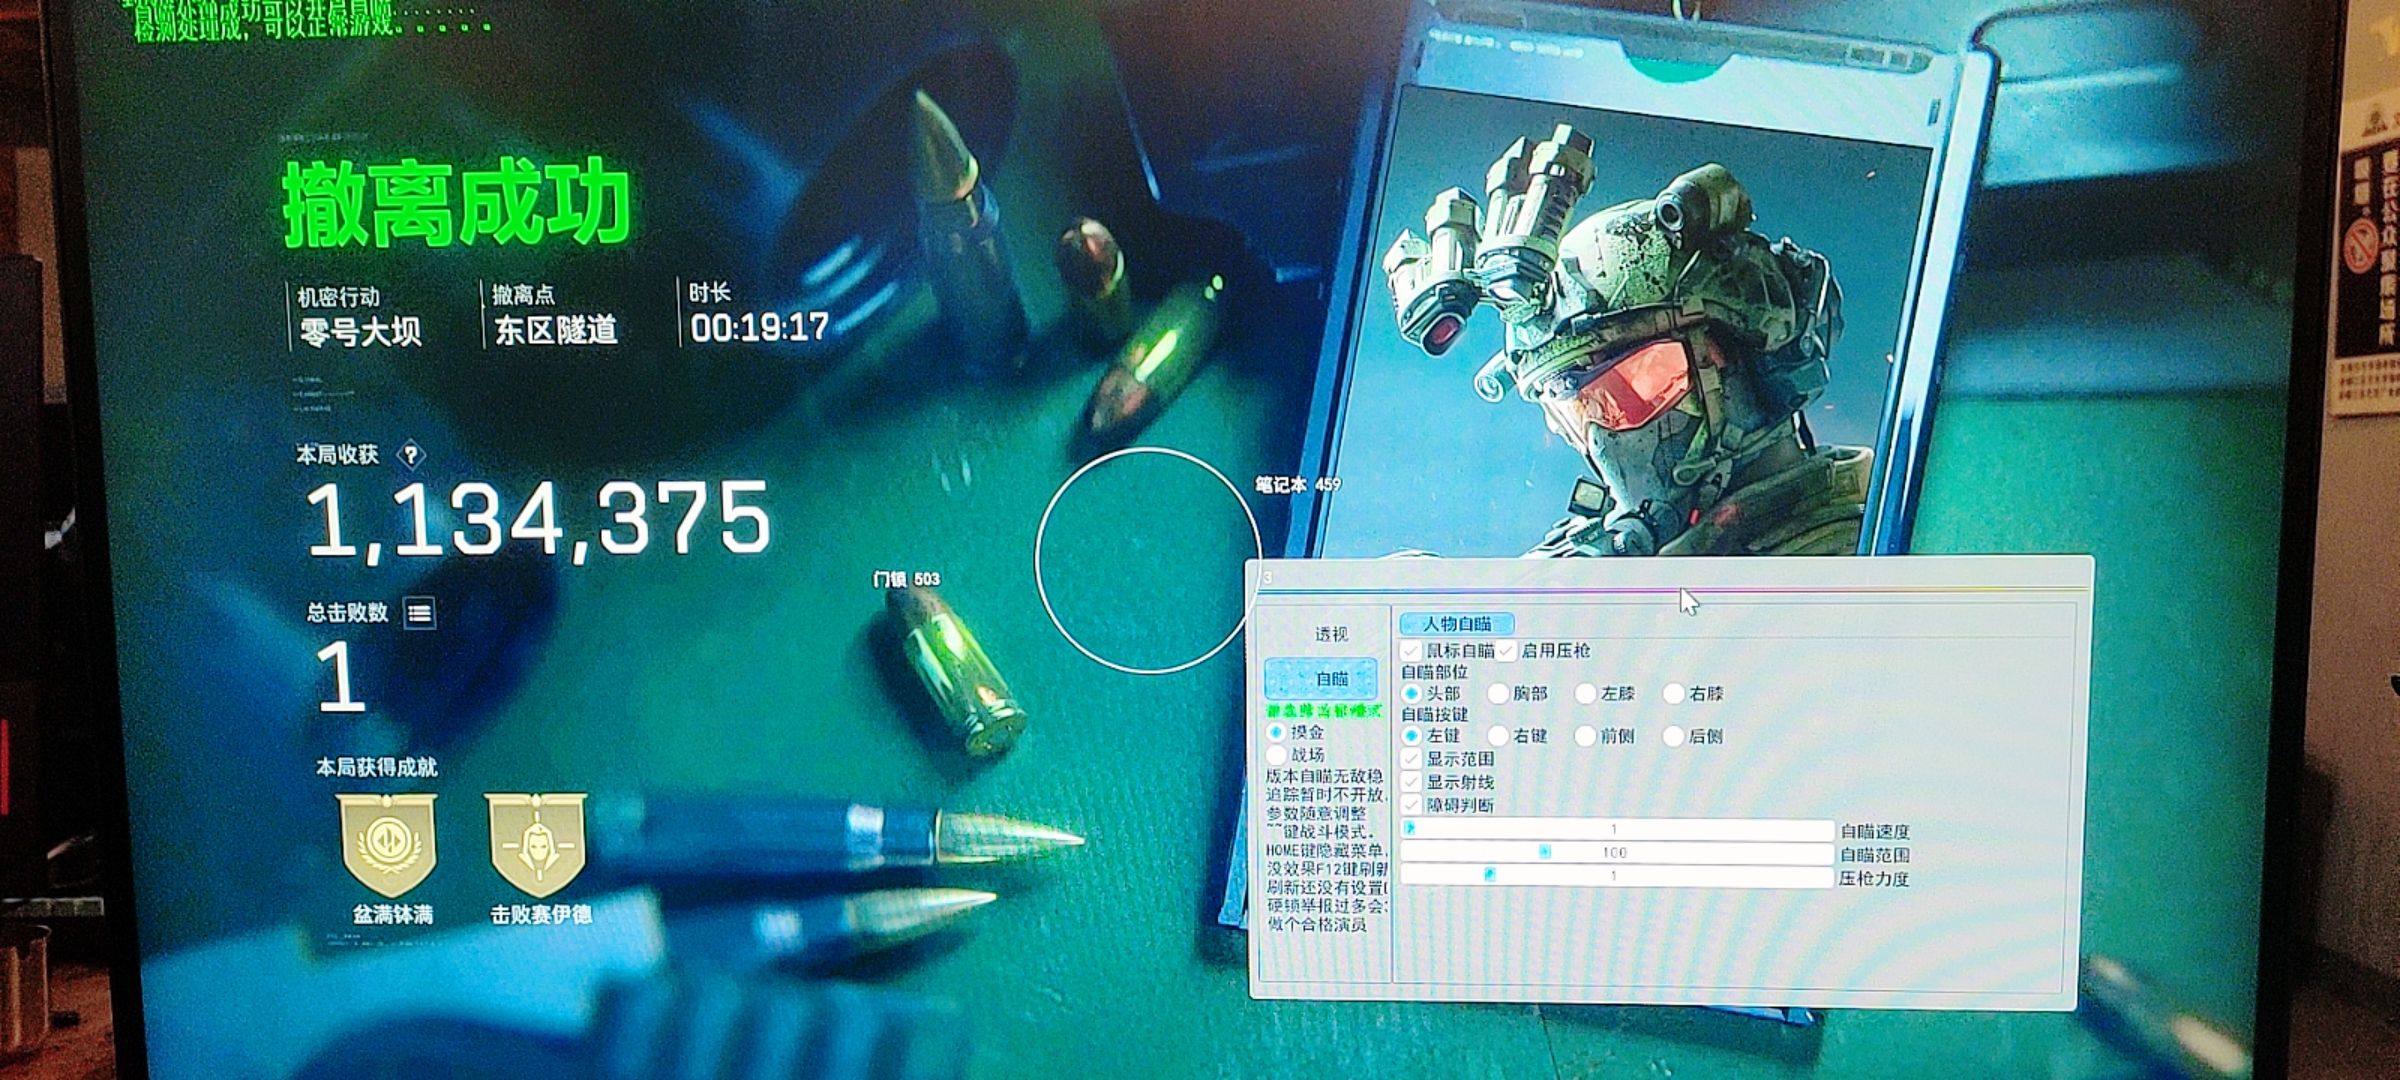Click the question mark icon beside 本局收获

[x=411, y=456]
